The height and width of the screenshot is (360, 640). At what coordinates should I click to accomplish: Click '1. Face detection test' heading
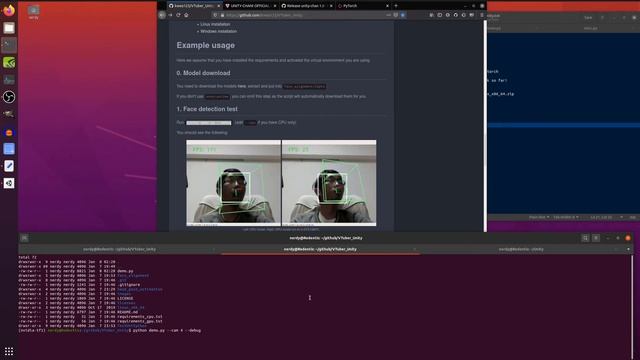[207, 109]
